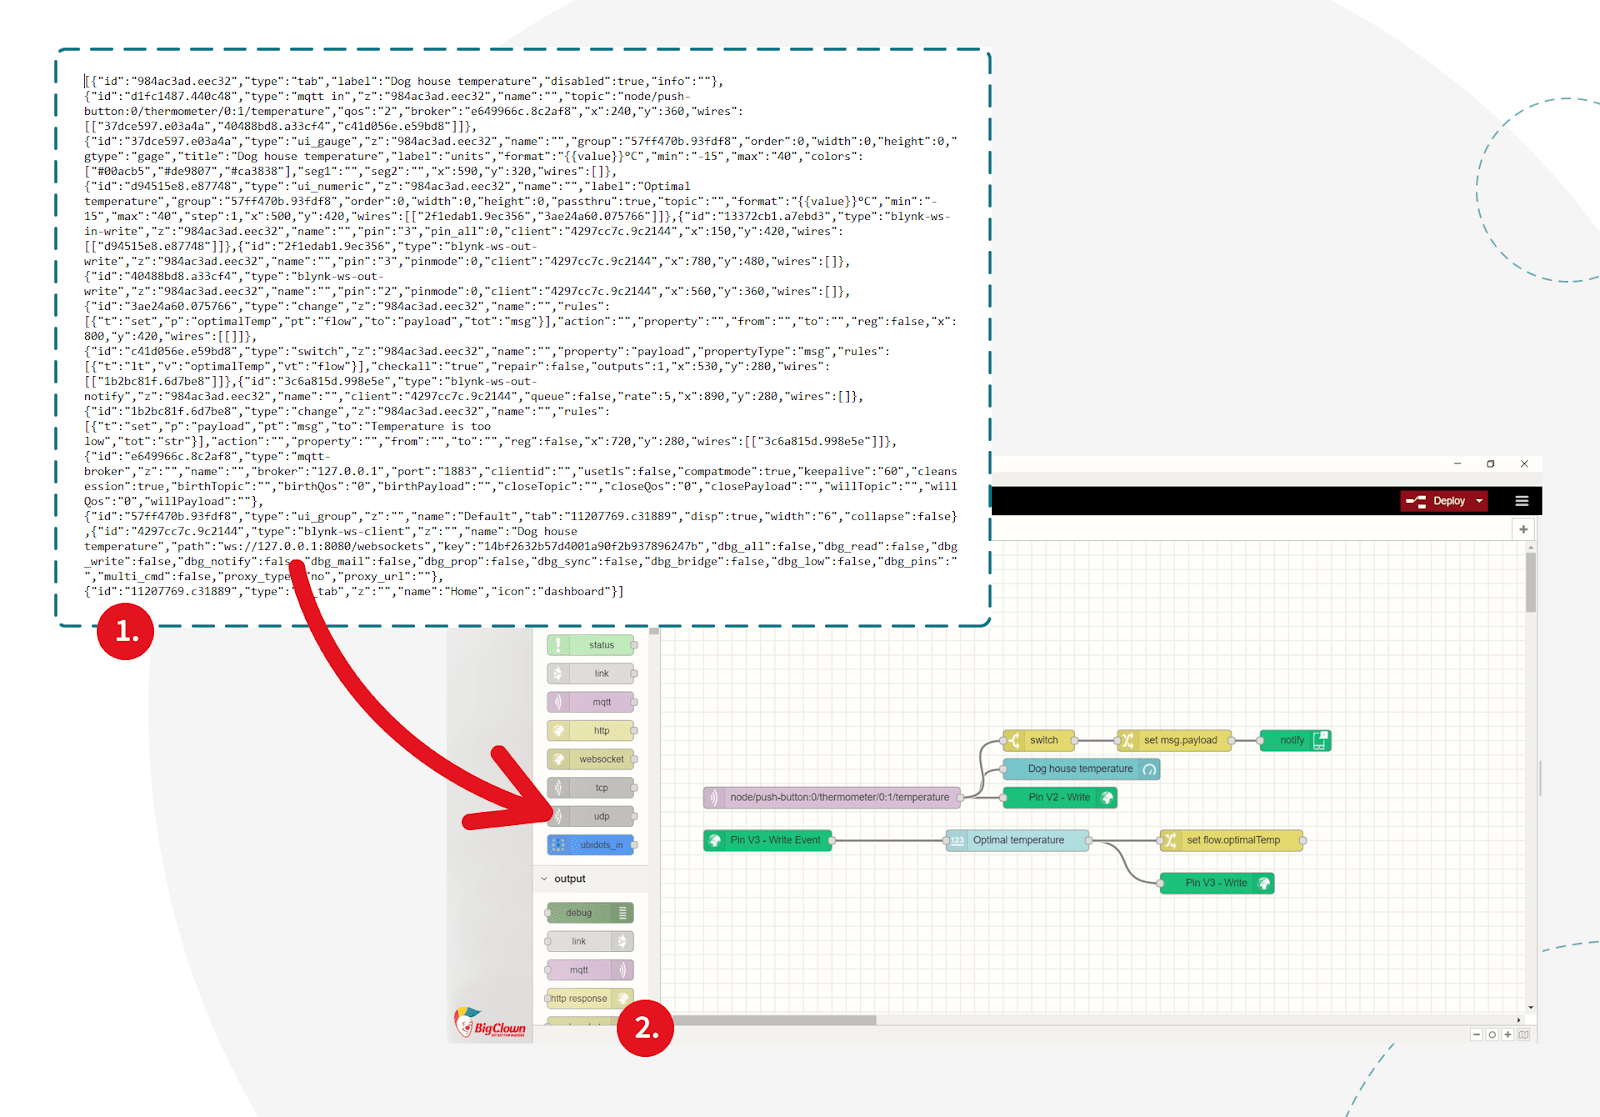Click the zoom out minus button
This screenshot has height=1117, width=1600.
click(x=1476, y=1035)
